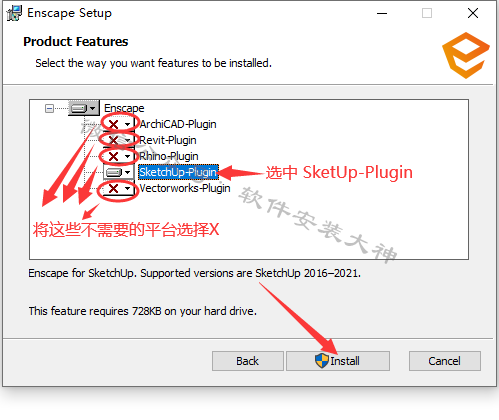Click the installer icon in title bar
Screen dimensions: 499x420
(x=14, y=13)
